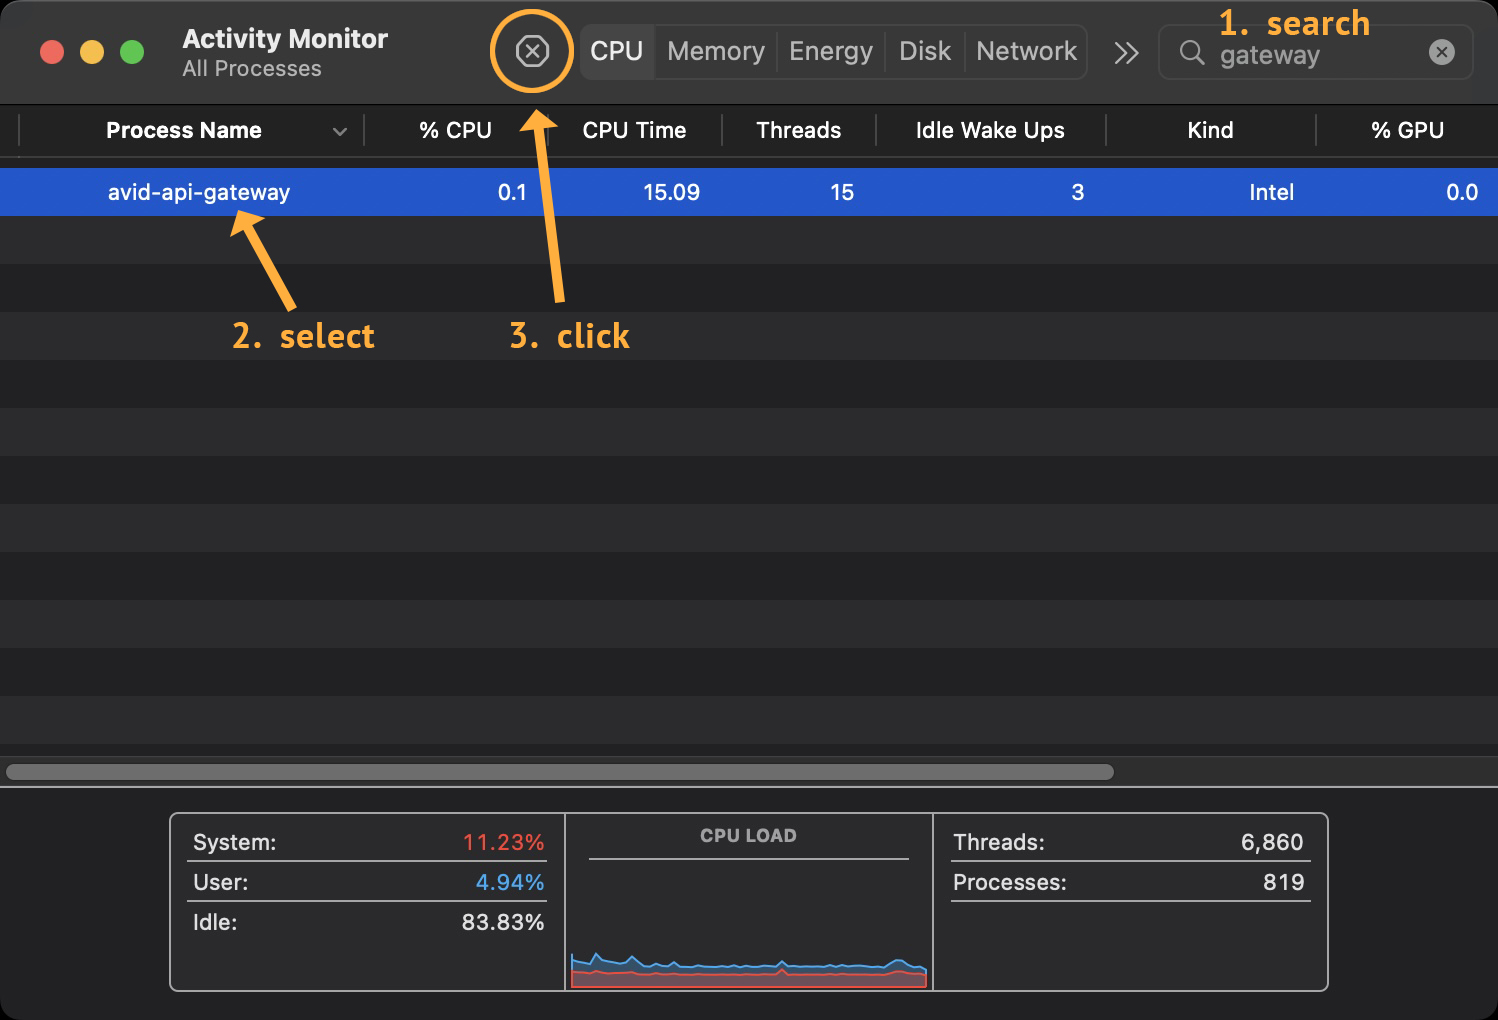Minimize the window with the yellow button
Viewport: 1498px width, 1020px height.
tap(92, 52)
